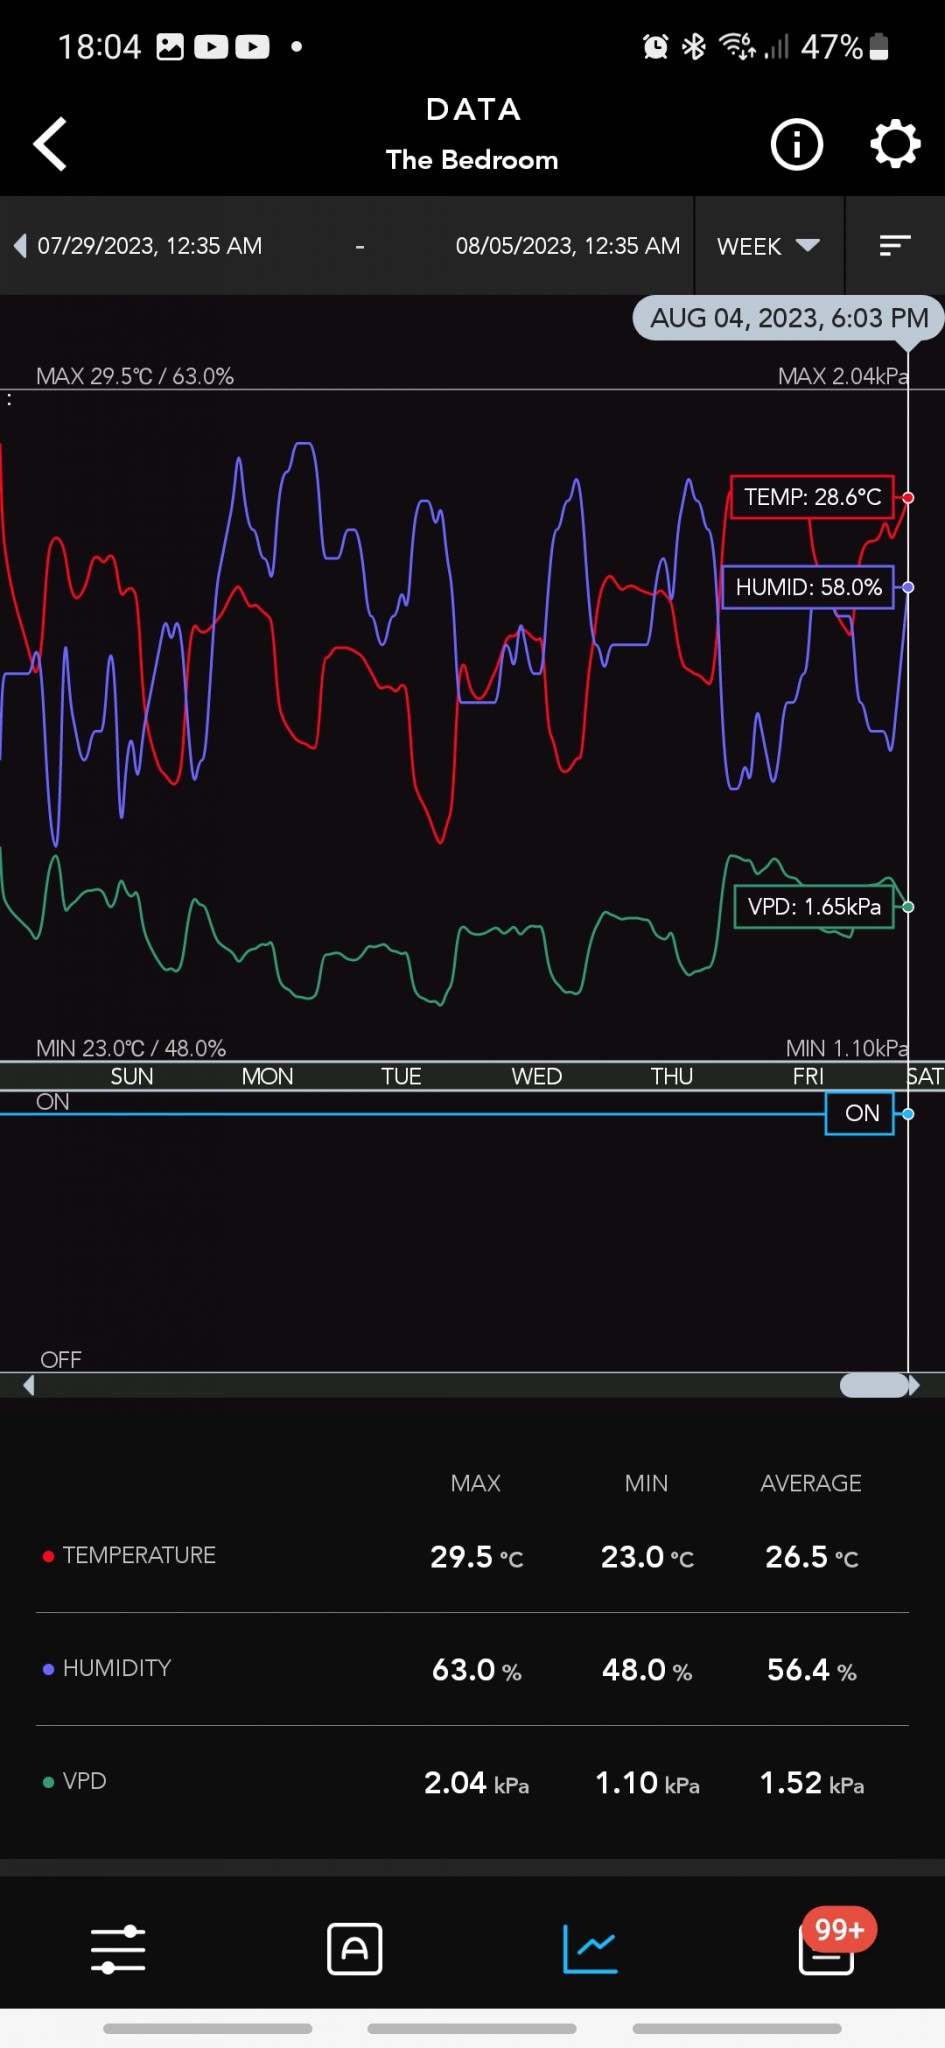Tap the back arrow icon

click(x=50, y=144)
